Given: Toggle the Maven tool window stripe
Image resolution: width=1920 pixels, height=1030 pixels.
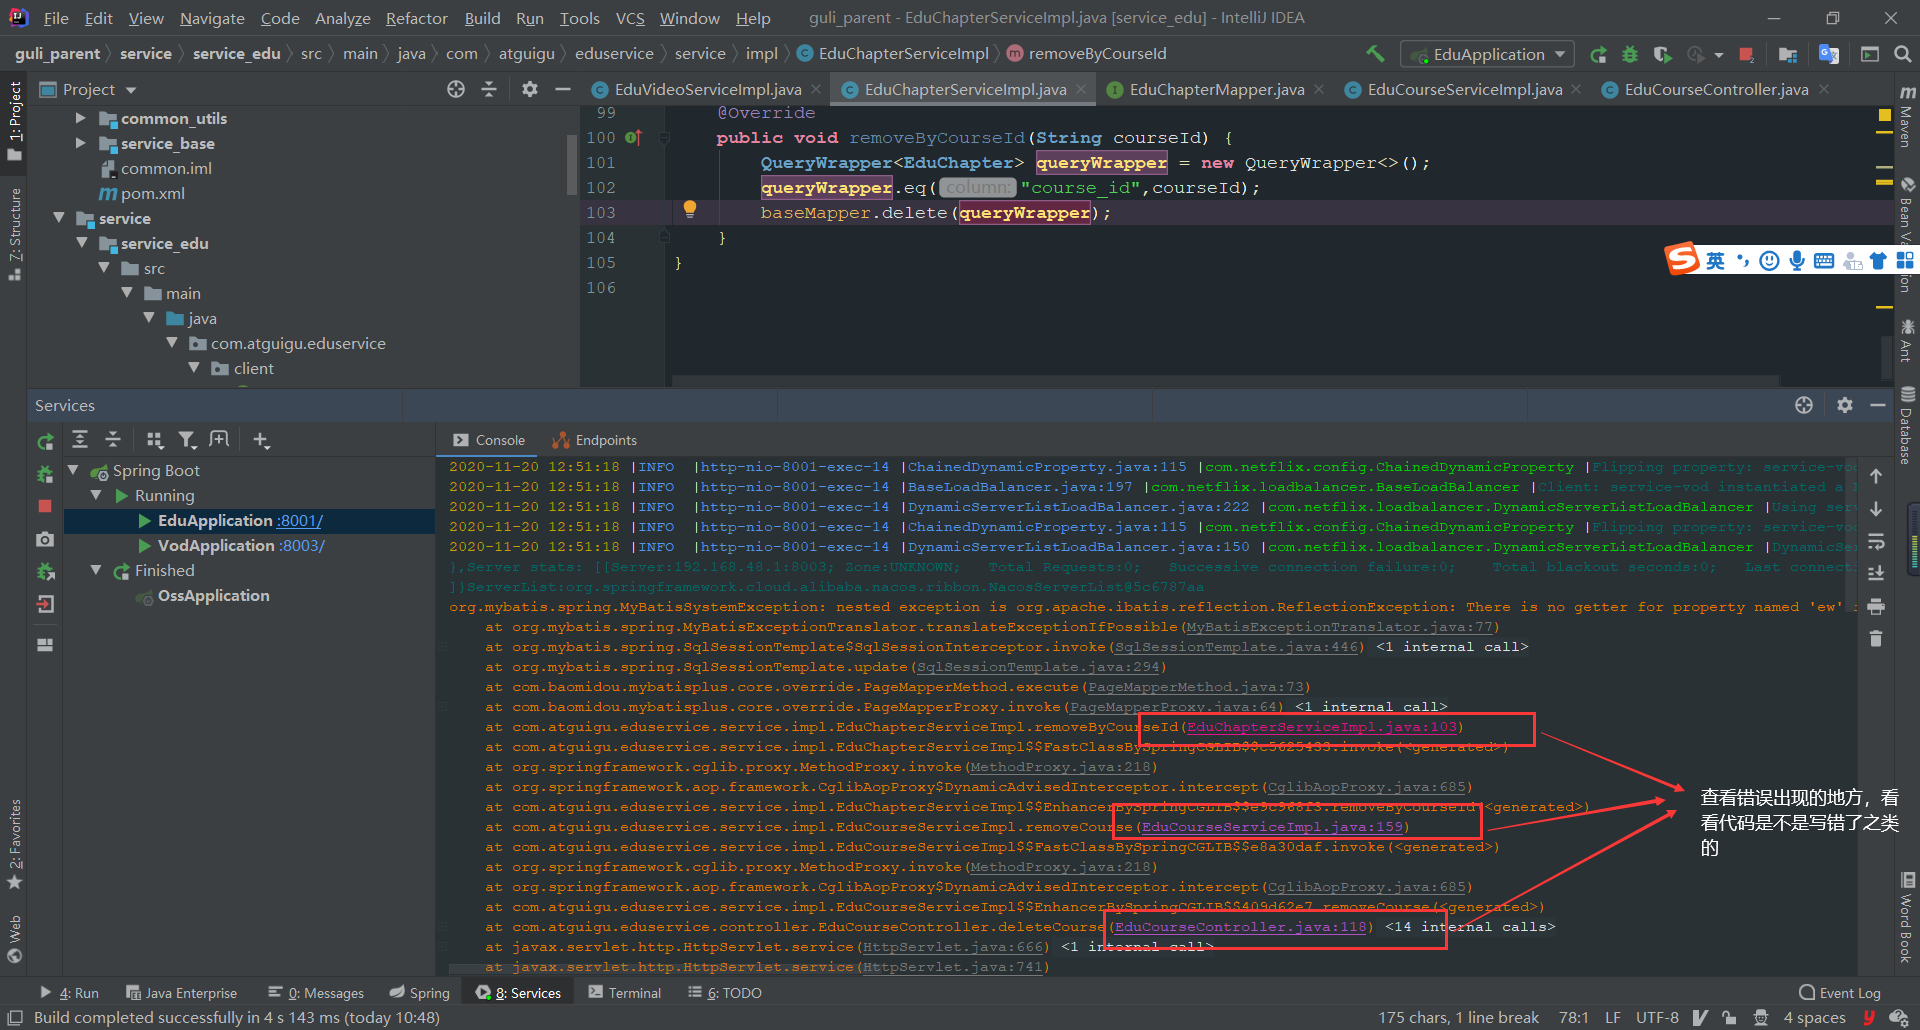Looking at the screenshot, I should (1906, 117).
